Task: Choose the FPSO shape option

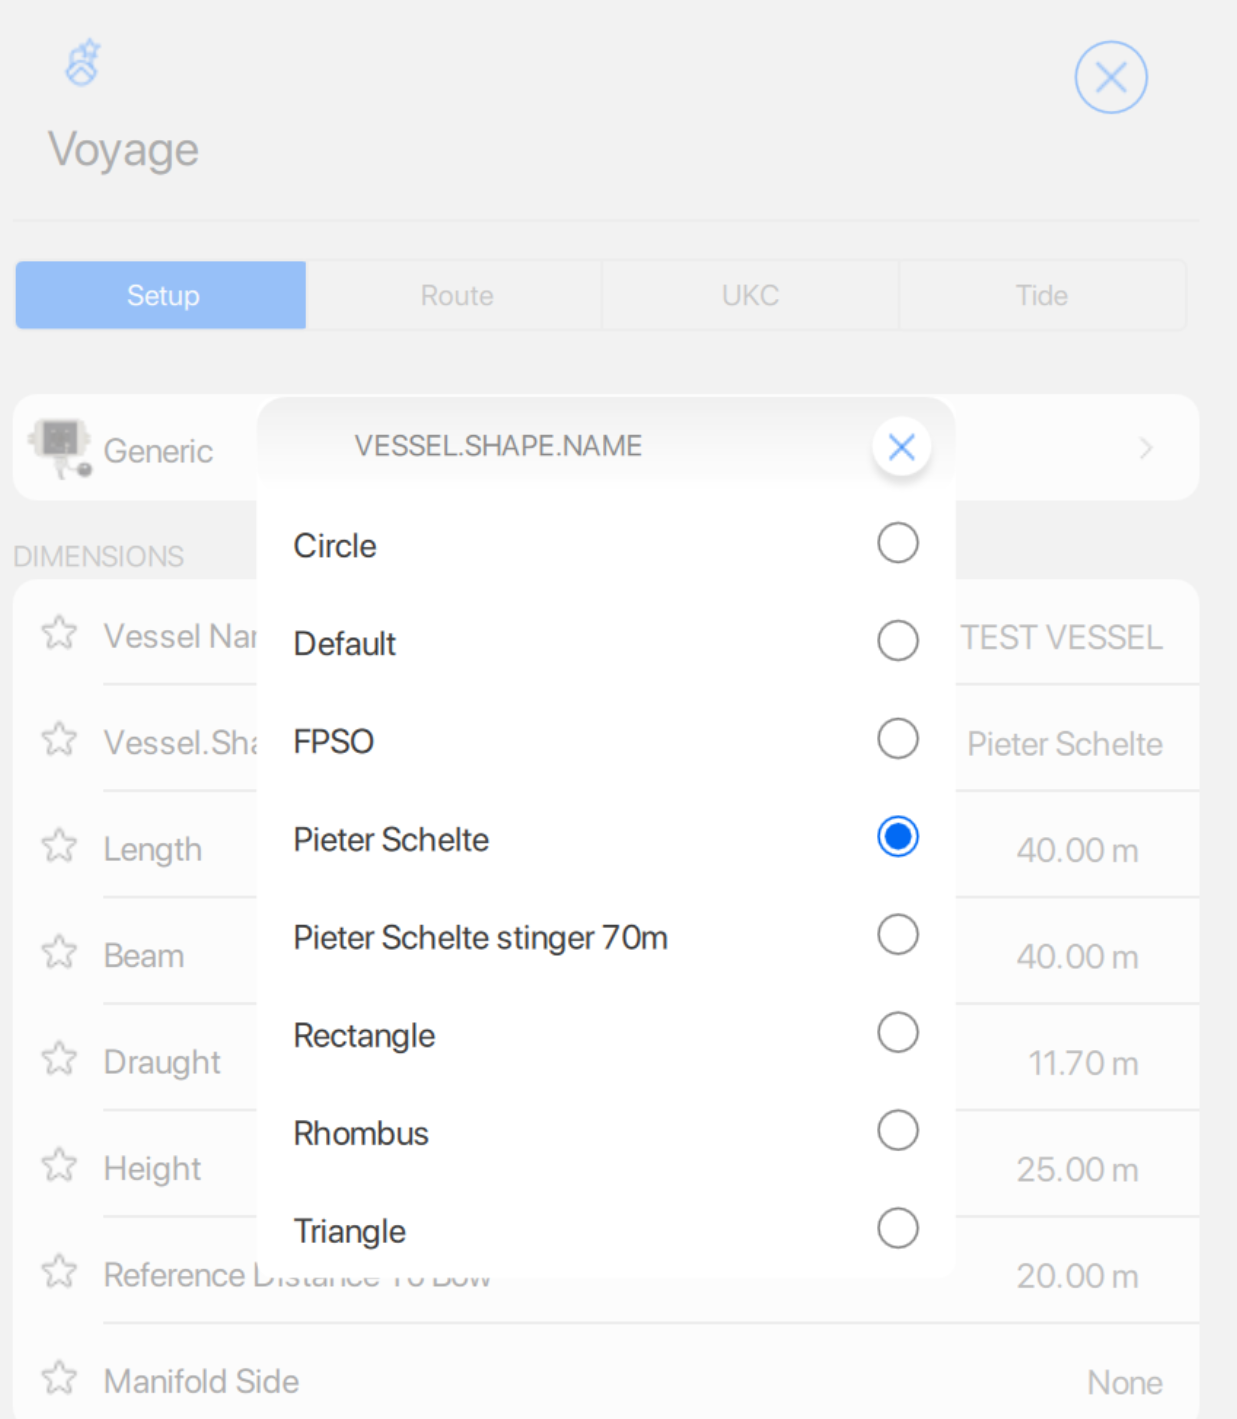Action: tap(897, 739)
